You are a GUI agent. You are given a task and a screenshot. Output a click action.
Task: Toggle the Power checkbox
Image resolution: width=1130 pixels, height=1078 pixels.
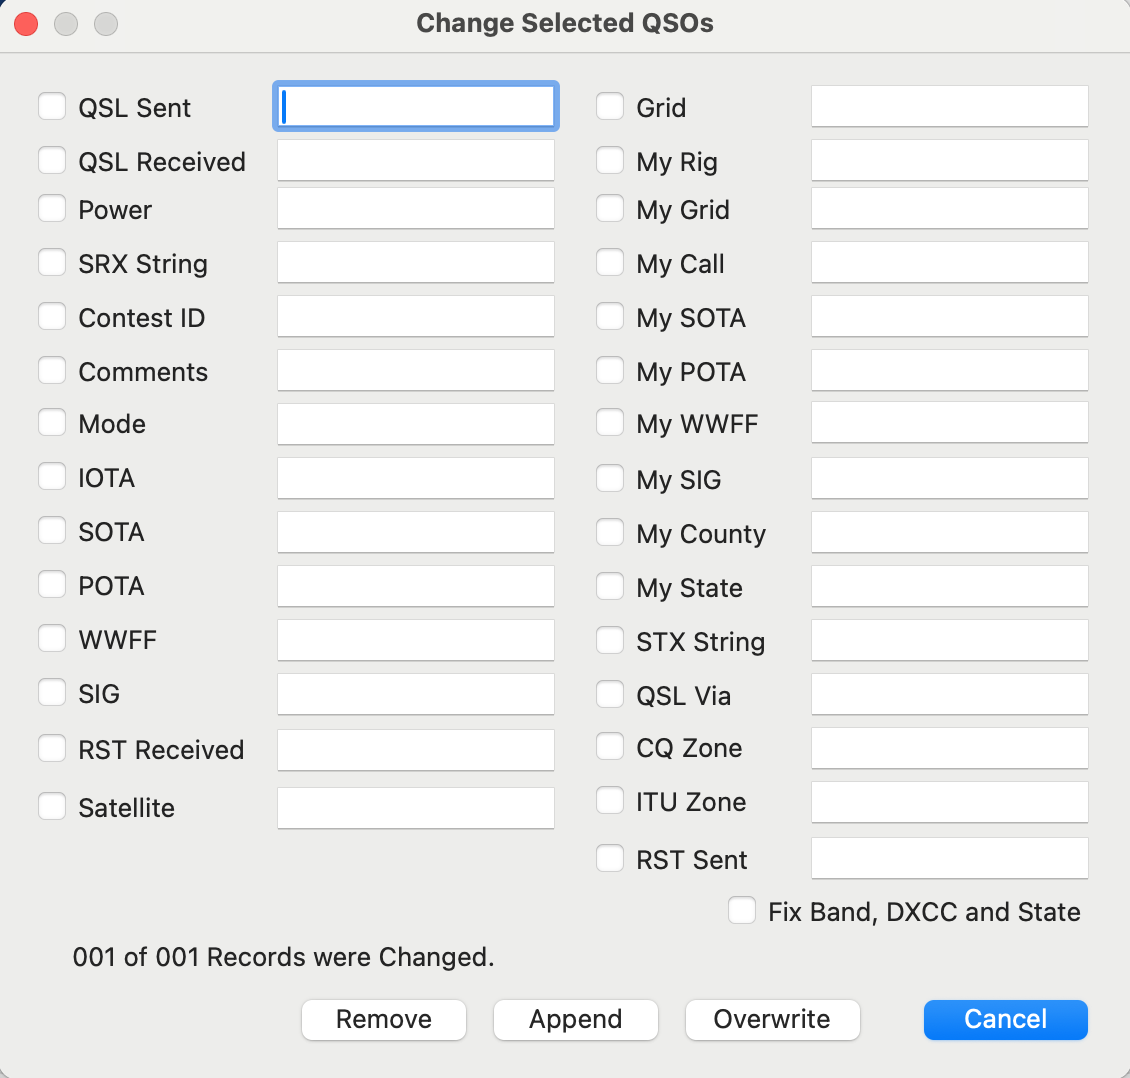[52, 208]
